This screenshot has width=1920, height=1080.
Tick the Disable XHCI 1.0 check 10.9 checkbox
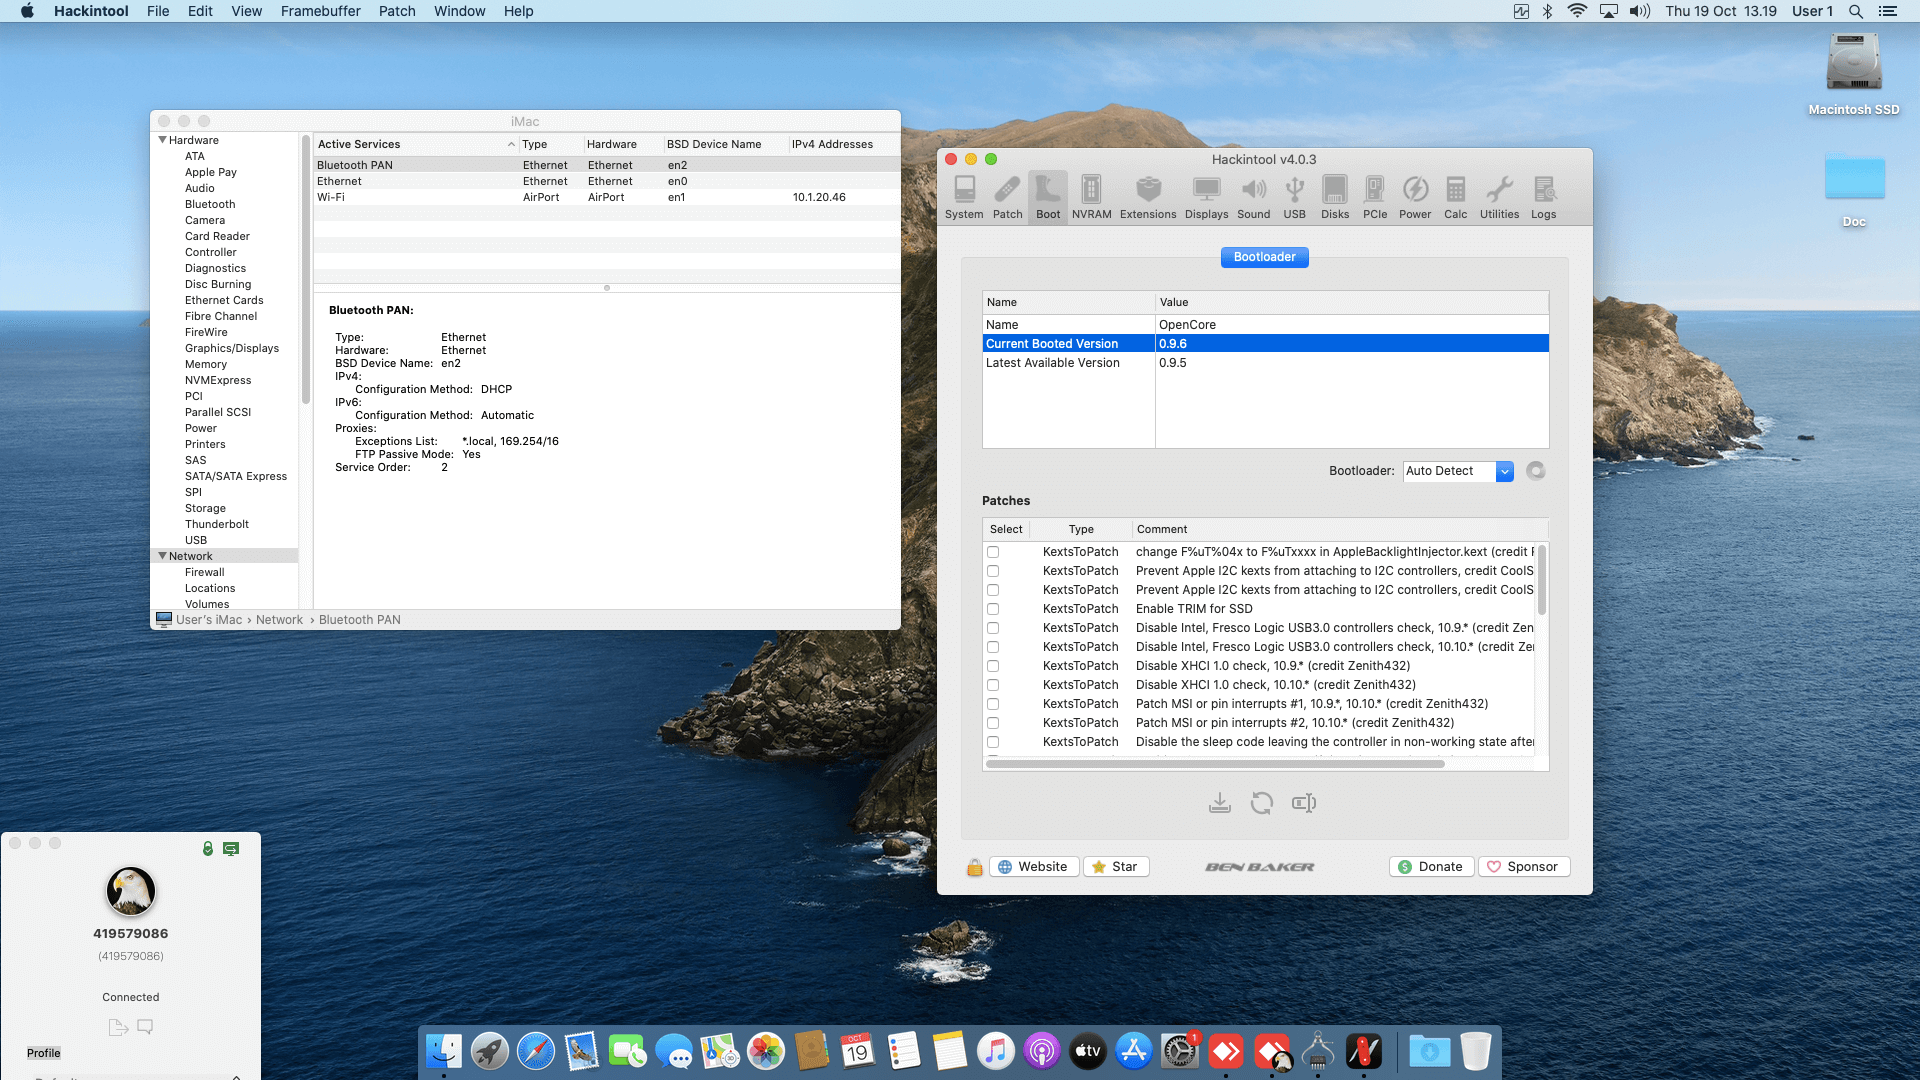(993, 666)
